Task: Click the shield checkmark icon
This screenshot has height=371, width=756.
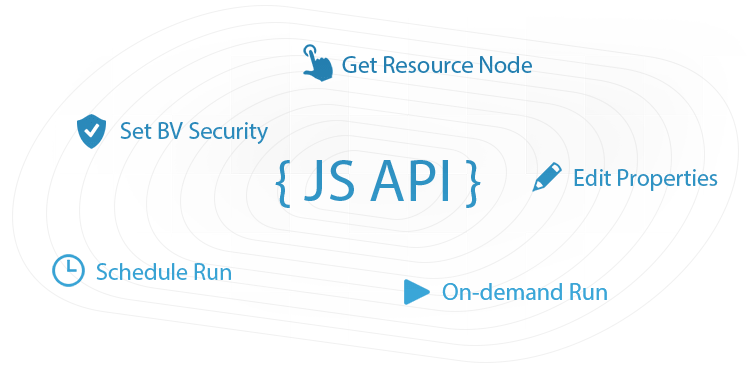Action: (91, 131)
